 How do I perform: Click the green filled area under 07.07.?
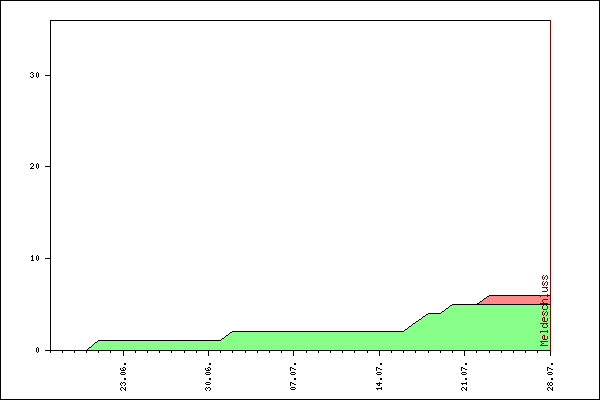pyautogui.click(x=294, y=341)
